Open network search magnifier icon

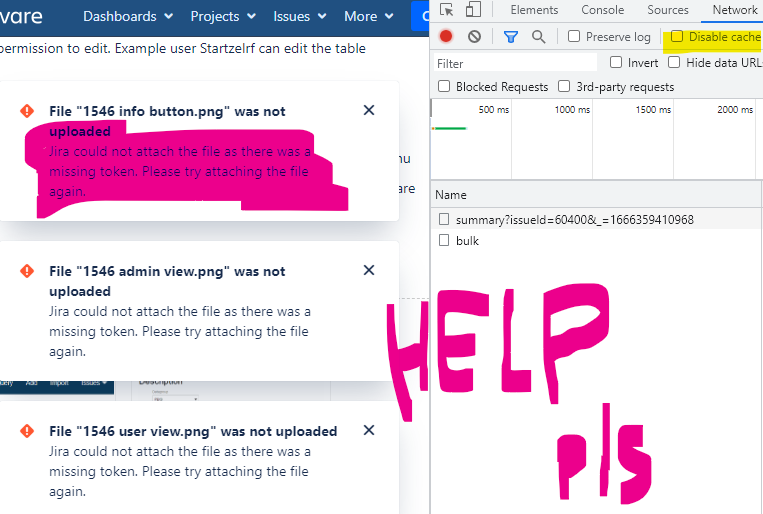click(x=538, y=37)
